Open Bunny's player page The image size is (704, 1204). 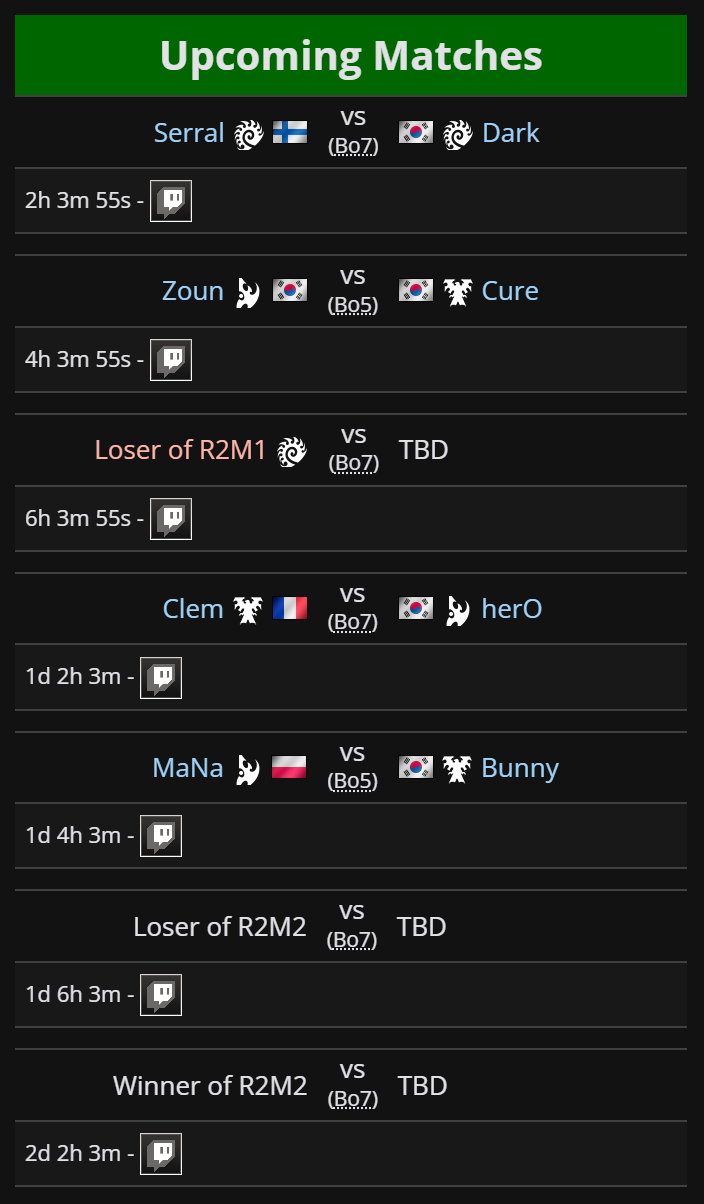coord(520,768)
